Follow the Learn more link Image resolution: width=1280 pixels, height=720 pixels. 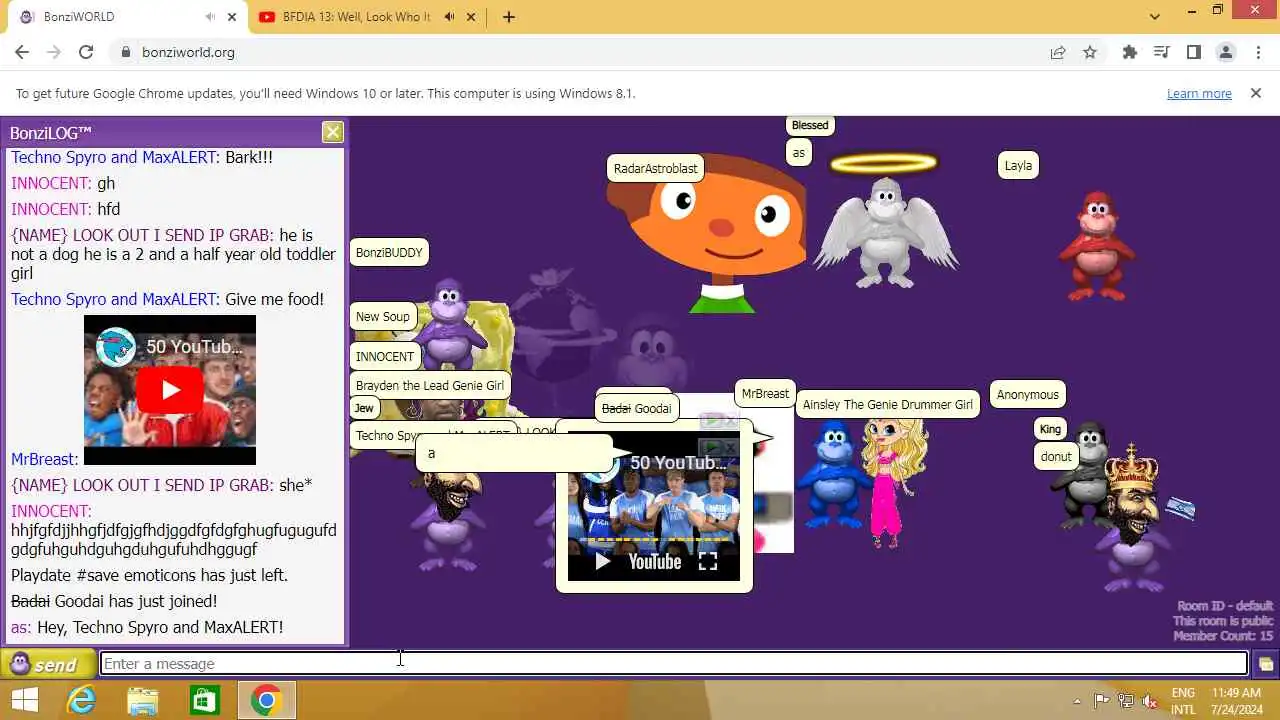coord(1199,93)
